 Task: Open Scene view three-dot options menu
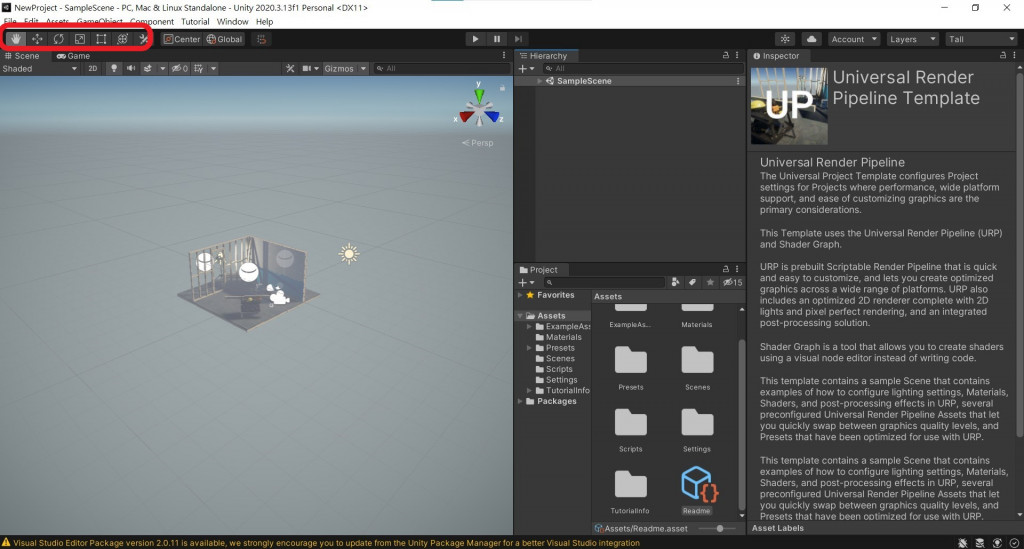point(504,55)
